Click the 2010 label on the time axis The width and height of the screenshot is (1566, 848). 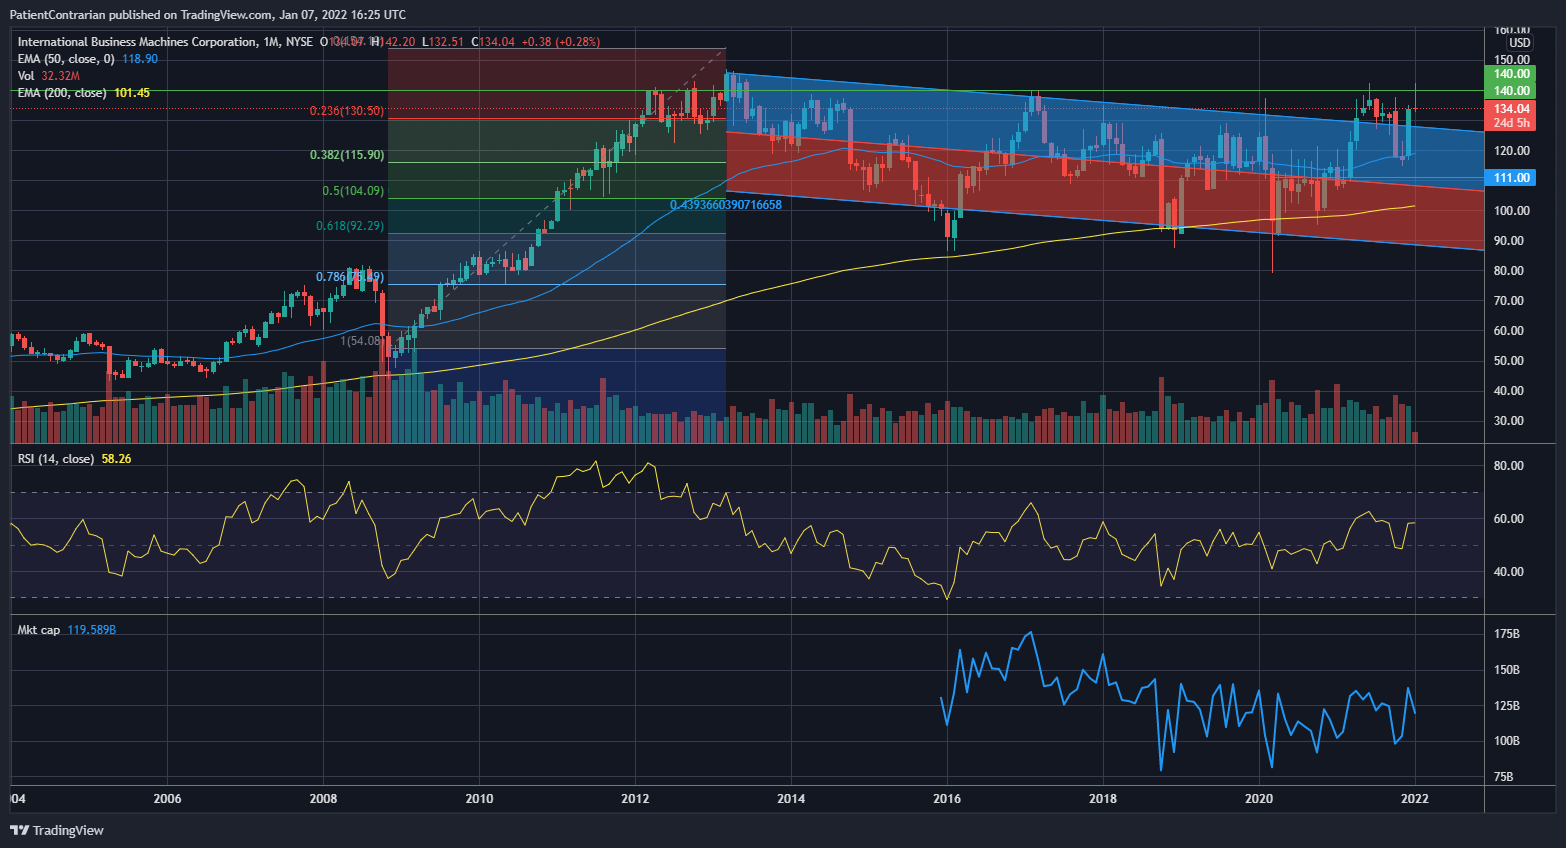click(x=479, y=798)
